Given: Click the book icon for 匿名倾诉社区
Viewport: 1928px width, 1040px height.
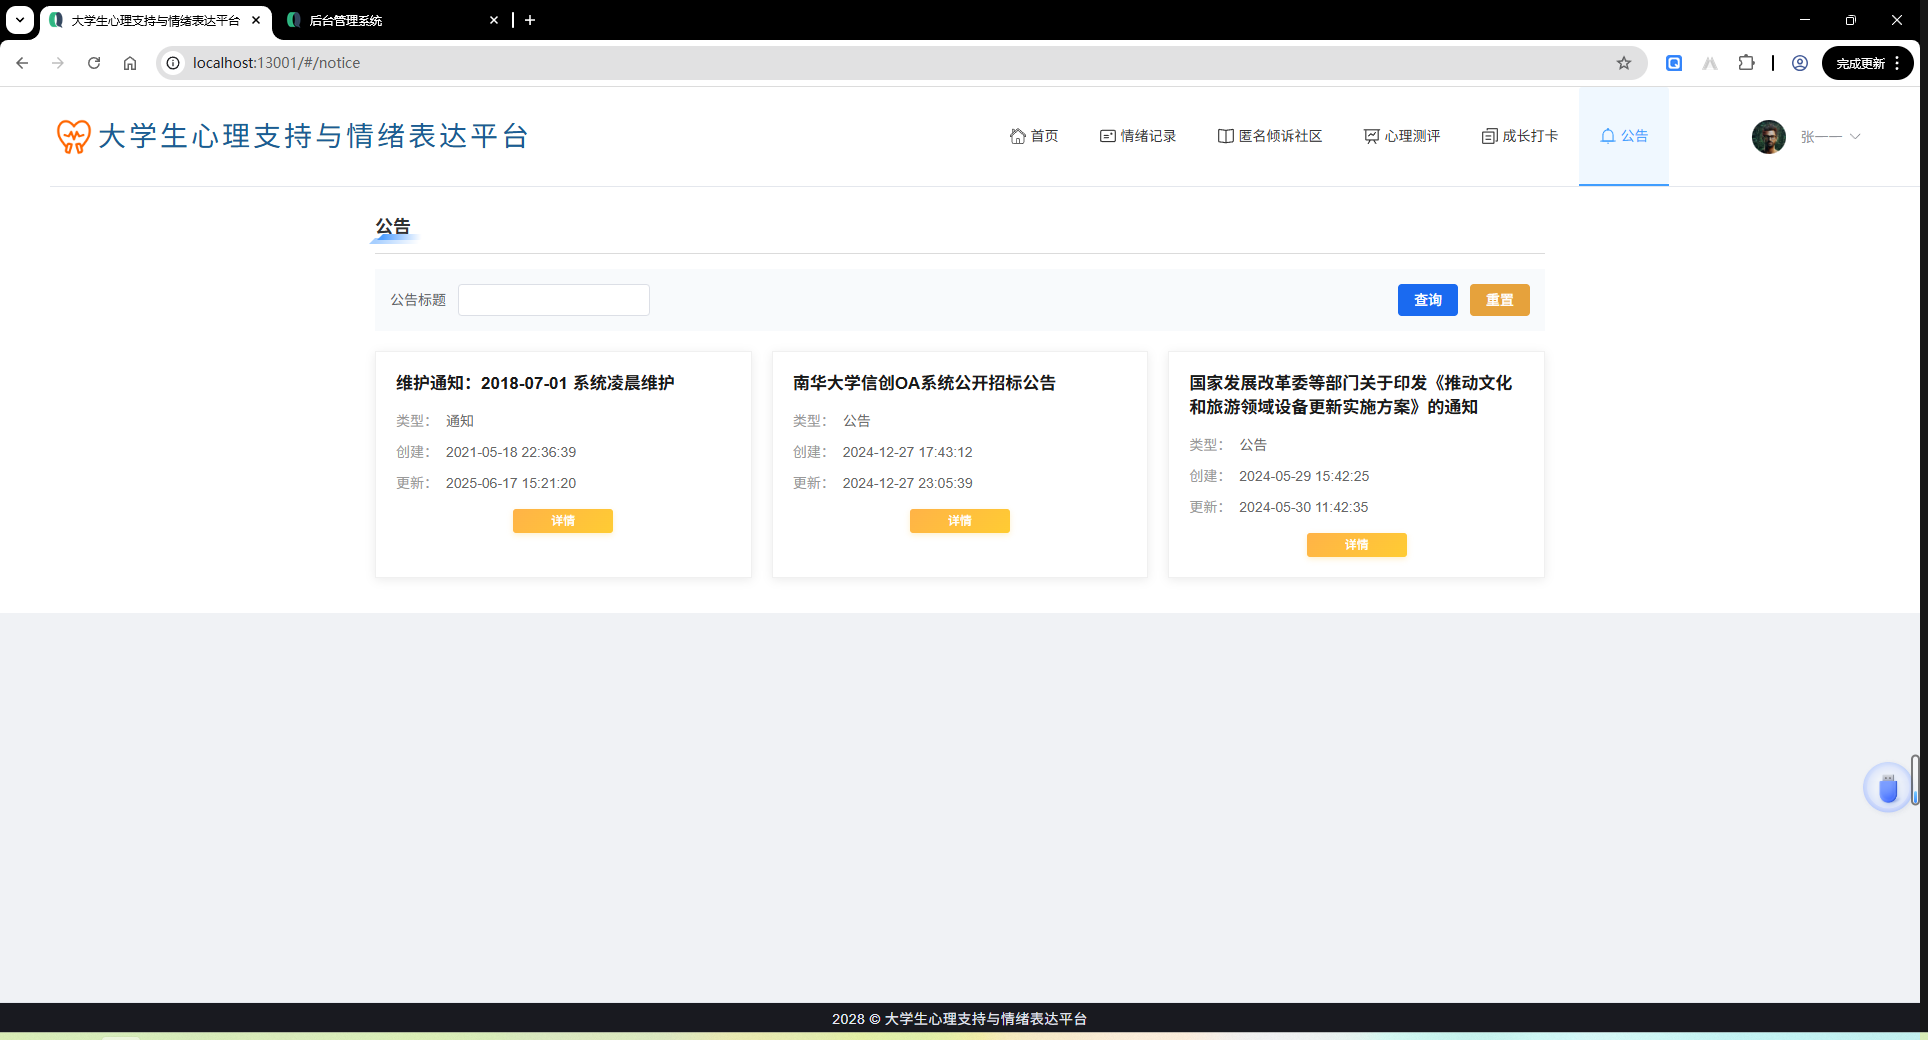Looking at the screenshot, I should [1224, 136].
